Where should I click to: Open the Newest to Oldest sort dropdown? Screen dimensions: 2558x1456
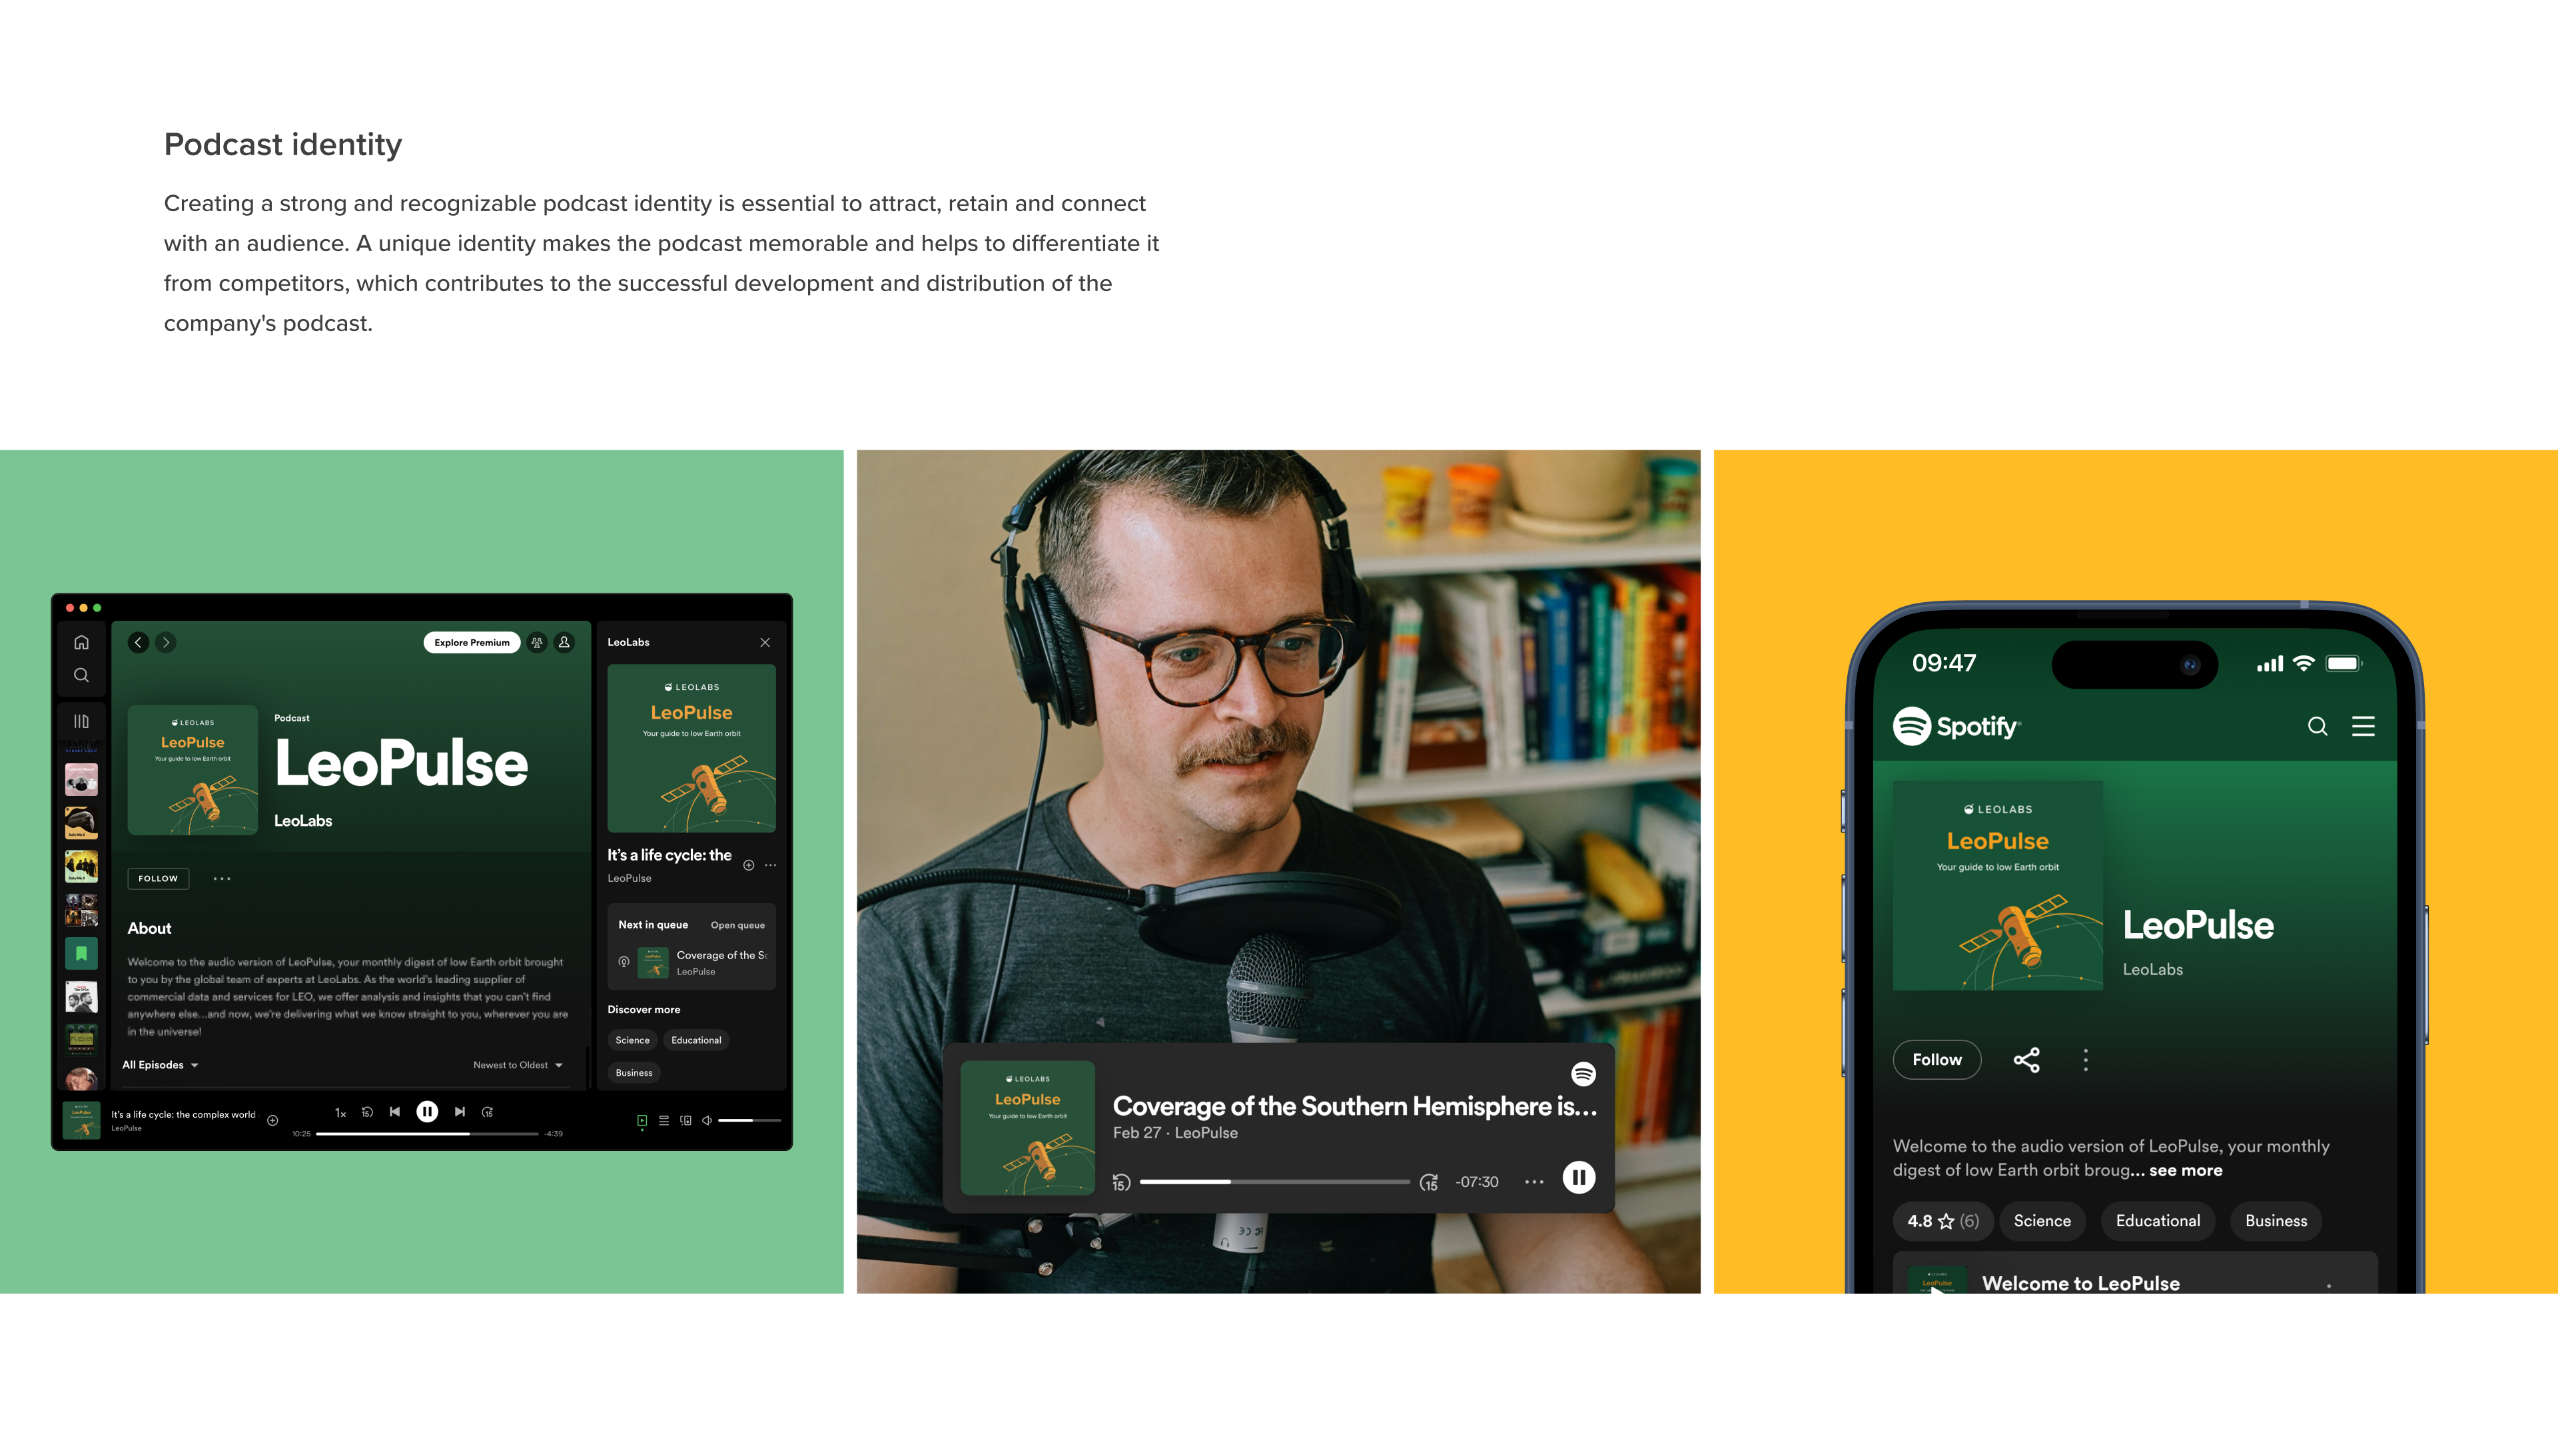[x=517, y=1065]
